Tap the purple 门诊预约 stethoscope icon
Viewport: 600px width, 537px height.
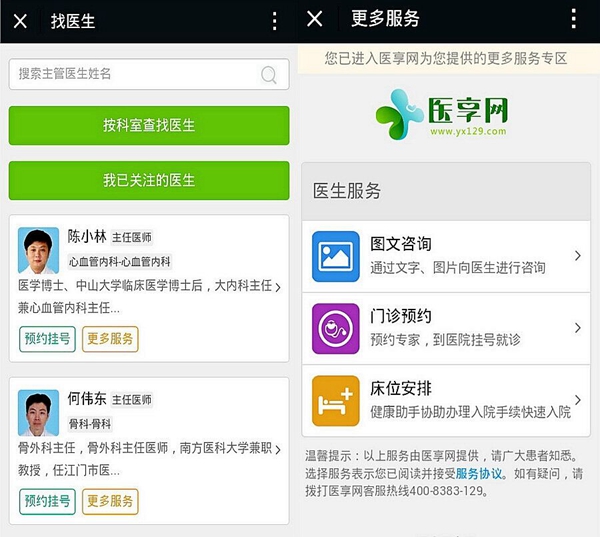pyautogui.click(x=336, y=328)
